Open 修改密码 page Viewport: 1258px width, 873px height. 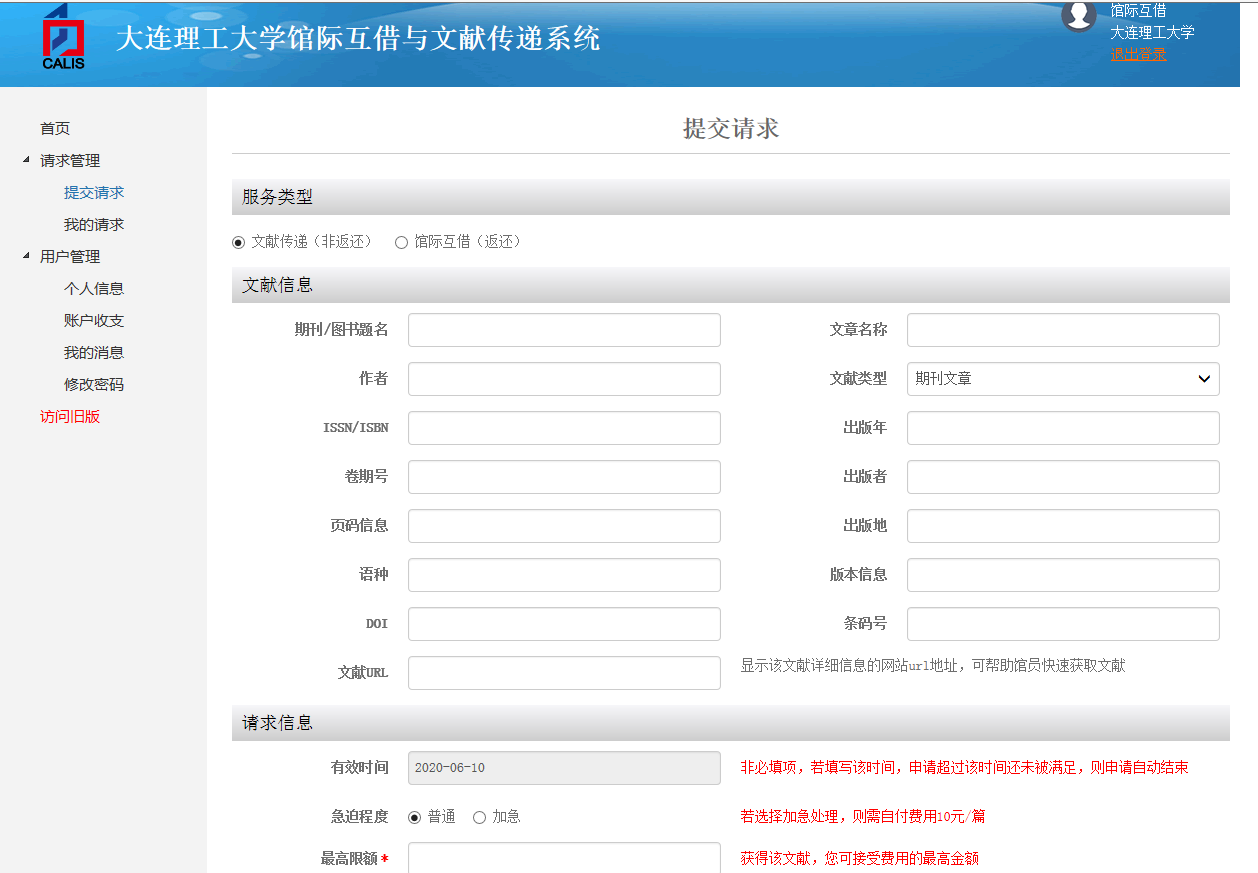click(94, 384)
